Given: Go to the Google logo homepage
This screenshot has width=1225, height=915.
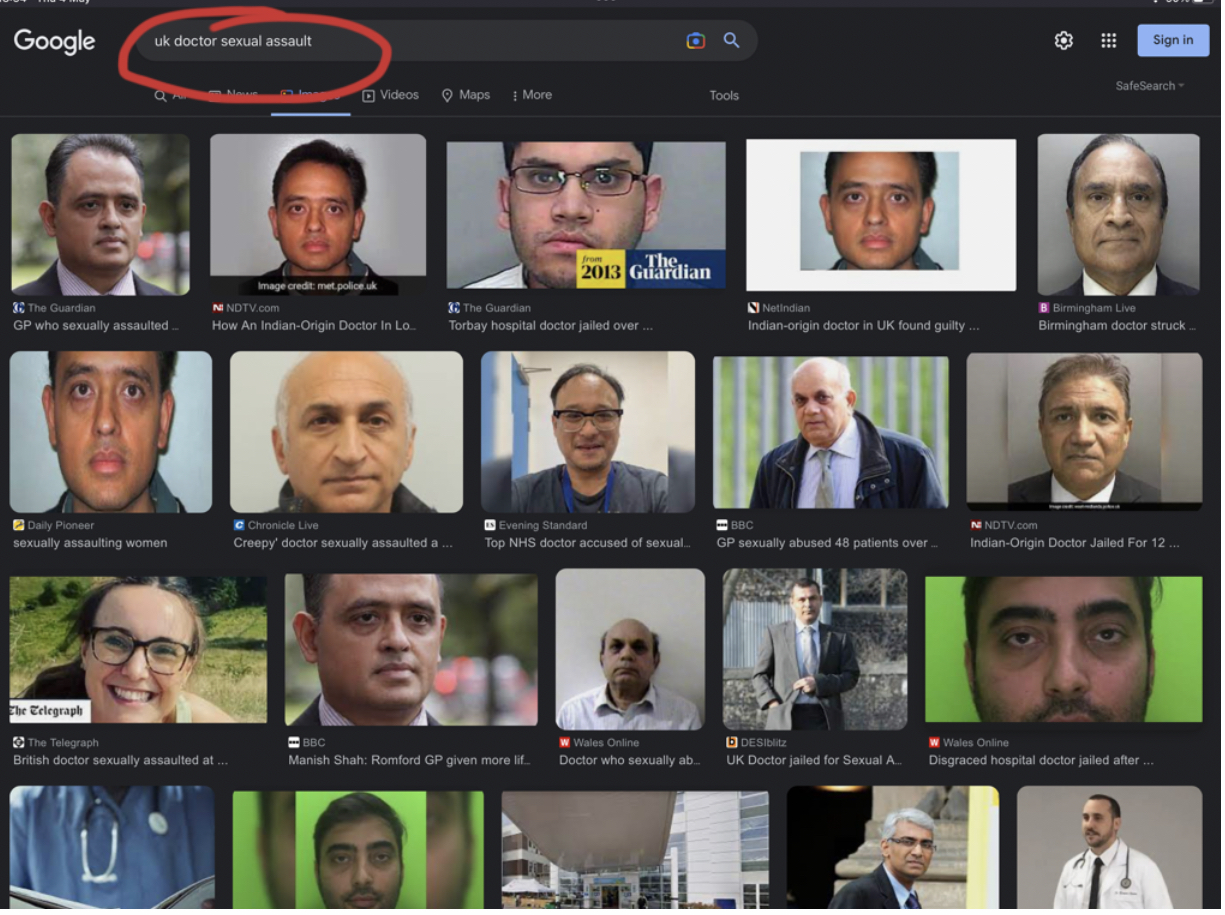Looking at the screenshot, I should click(x=54, y=41).
